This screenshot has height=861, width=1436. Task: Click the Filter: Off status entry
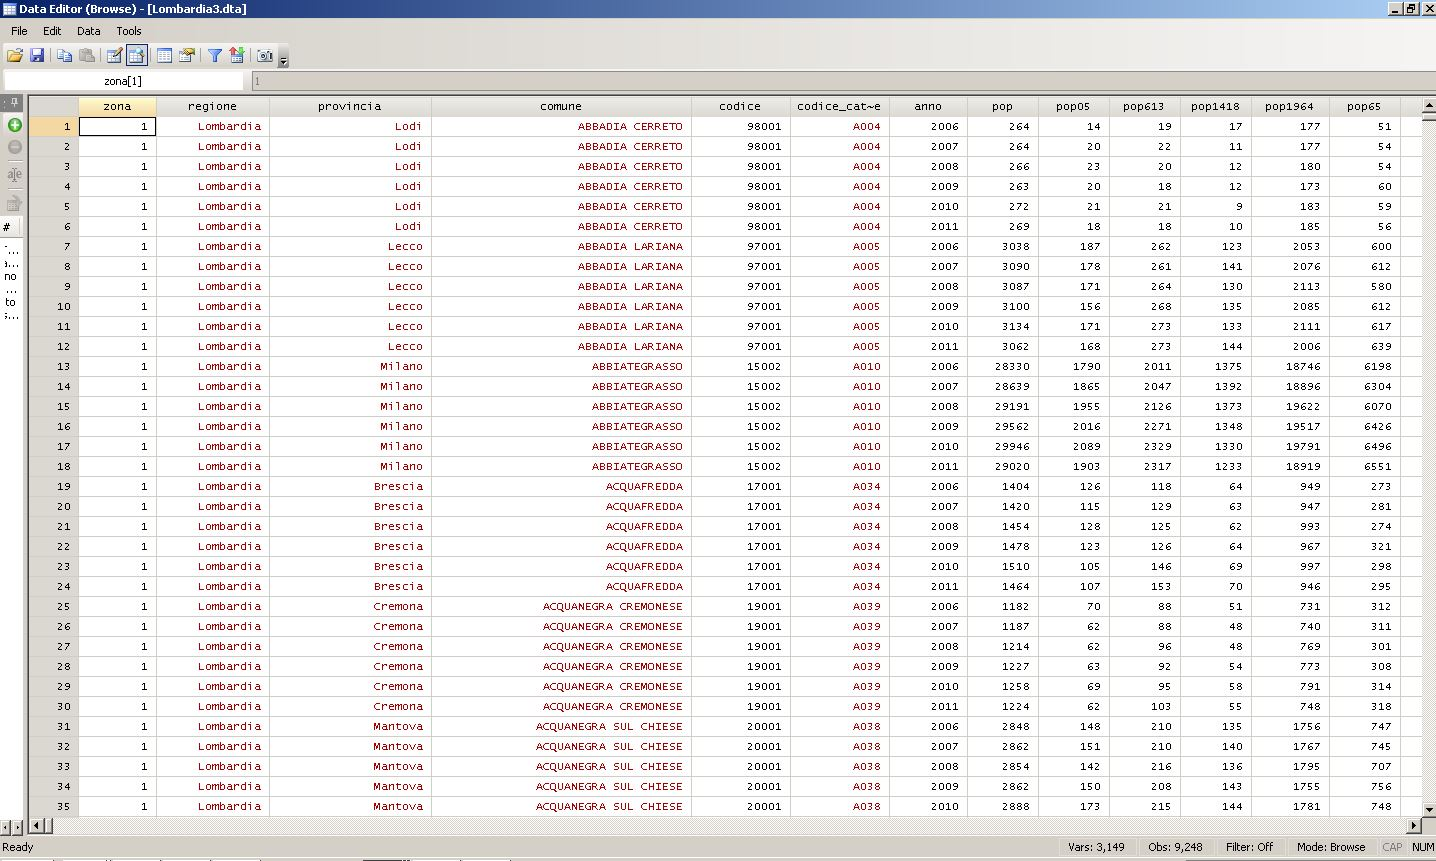tap(1250, 847)
